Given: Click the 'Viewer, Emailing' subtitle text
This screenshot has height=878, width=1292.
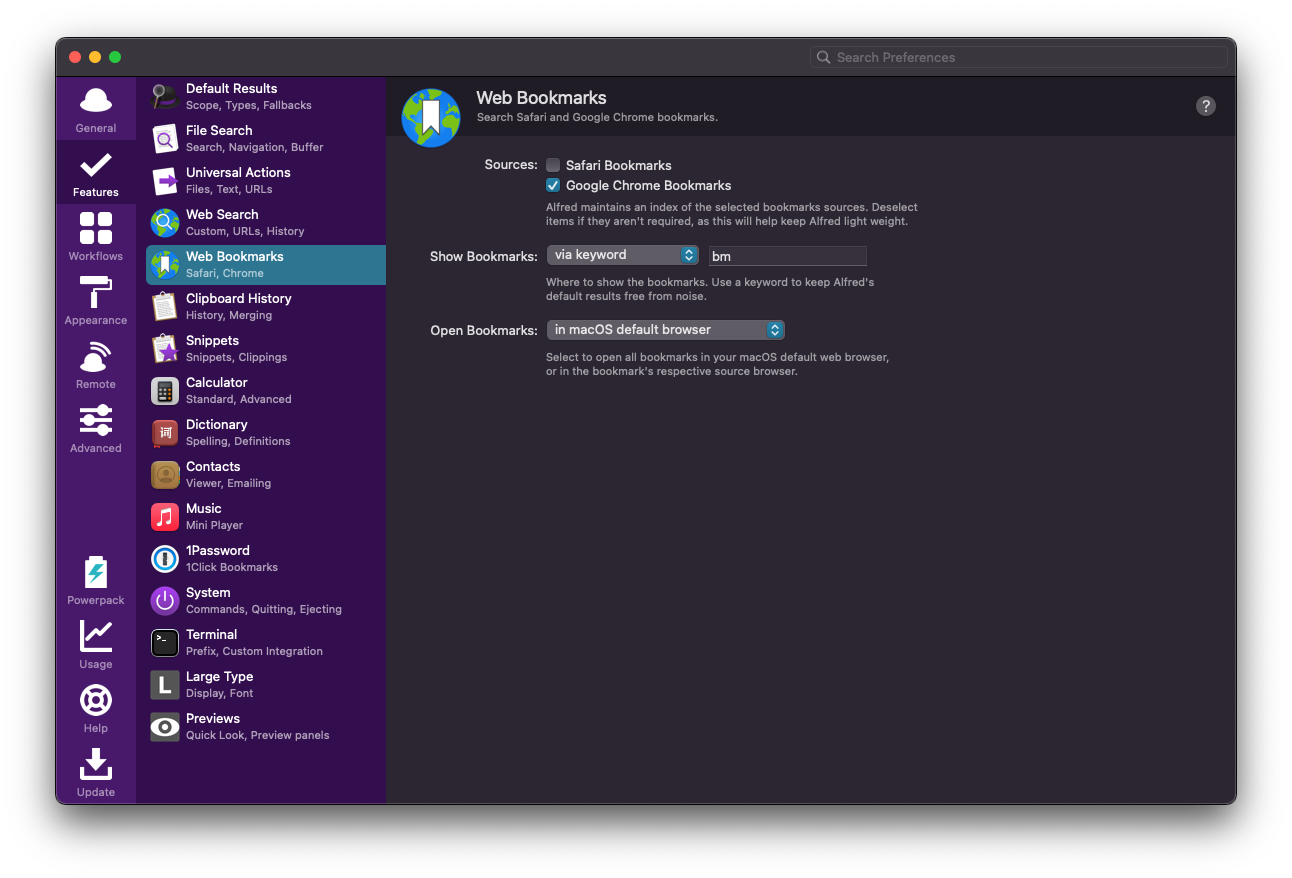Looking at the screenshot, I should coord(228,483).
